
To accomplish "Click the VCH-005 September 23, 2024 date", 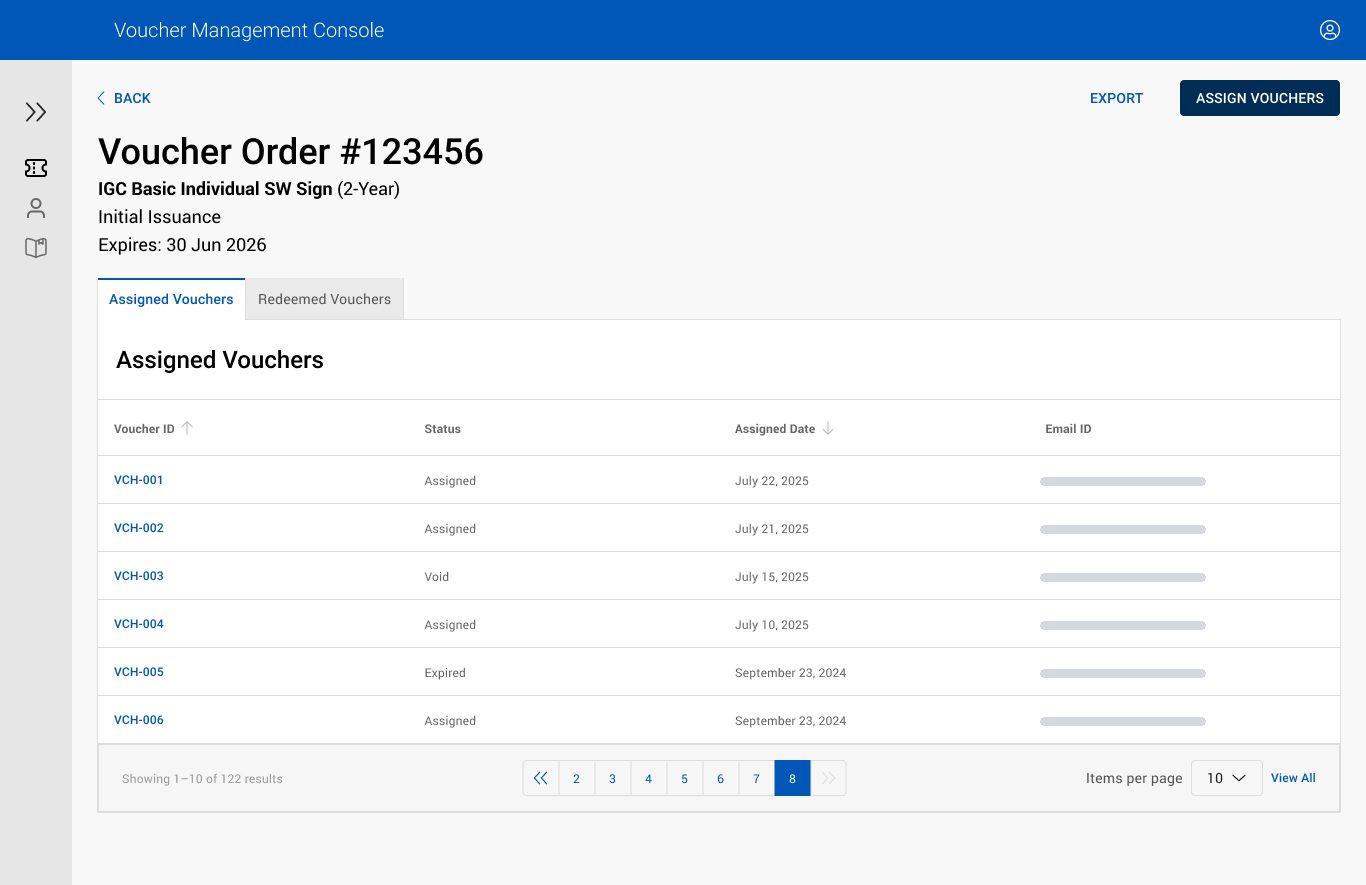I will pyautogui.click(x=790, y=673).
